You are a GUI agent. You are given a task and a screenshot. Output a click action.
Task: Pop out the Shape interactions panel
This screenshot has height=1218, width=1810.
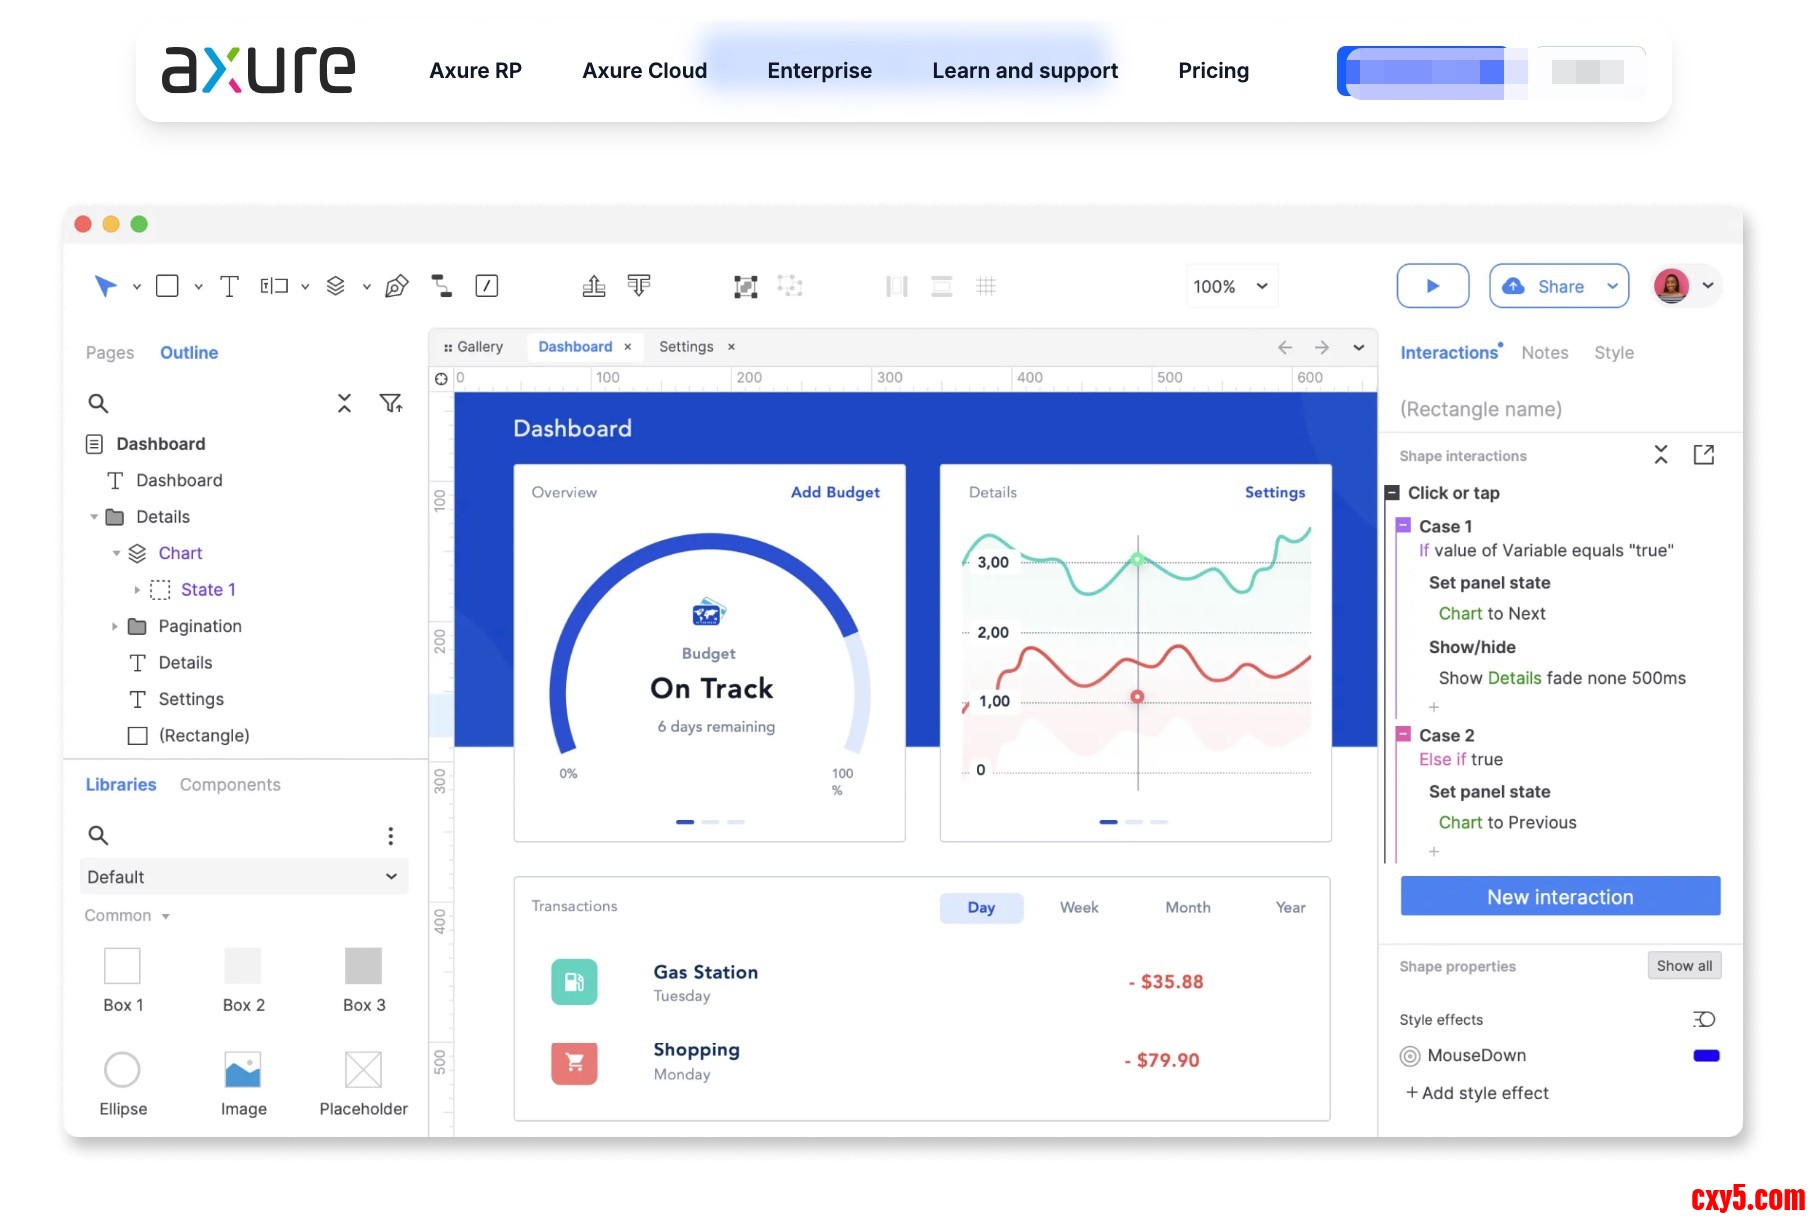(x=1703, y=455)
